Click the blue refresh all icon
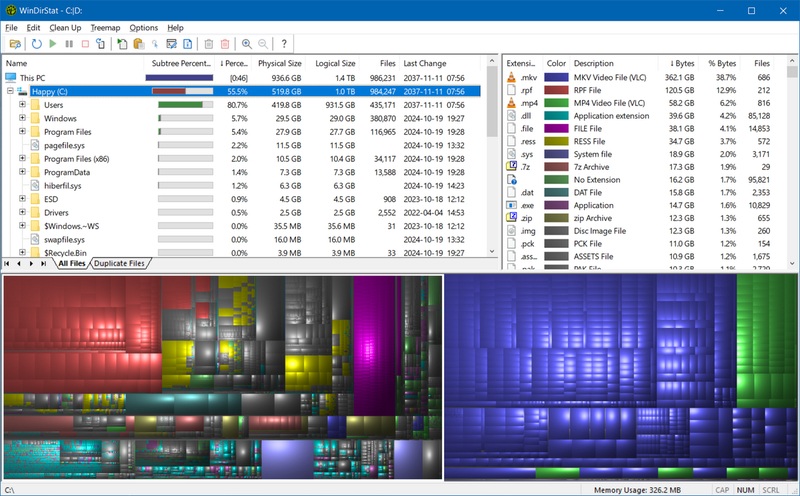The image size is (800, 496). click(37, 44)
